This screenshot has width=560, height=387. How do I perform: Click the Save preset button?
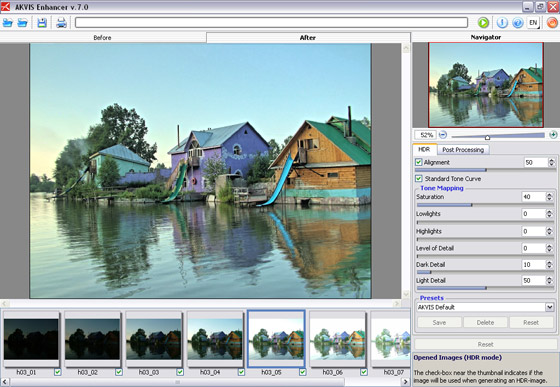pos(439,322)
